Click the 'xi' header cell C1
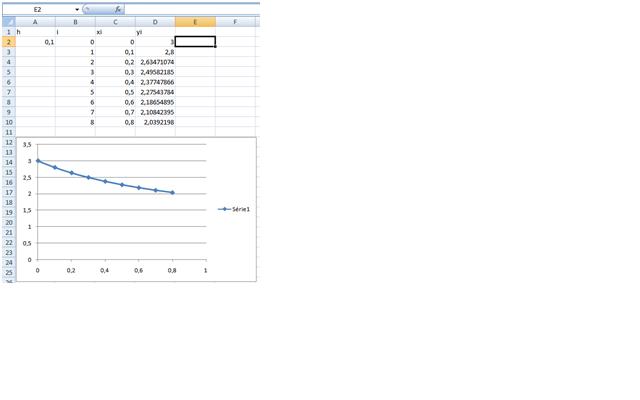Image resolution: width=640 pixels, height=400 pixels. [115, 32]
